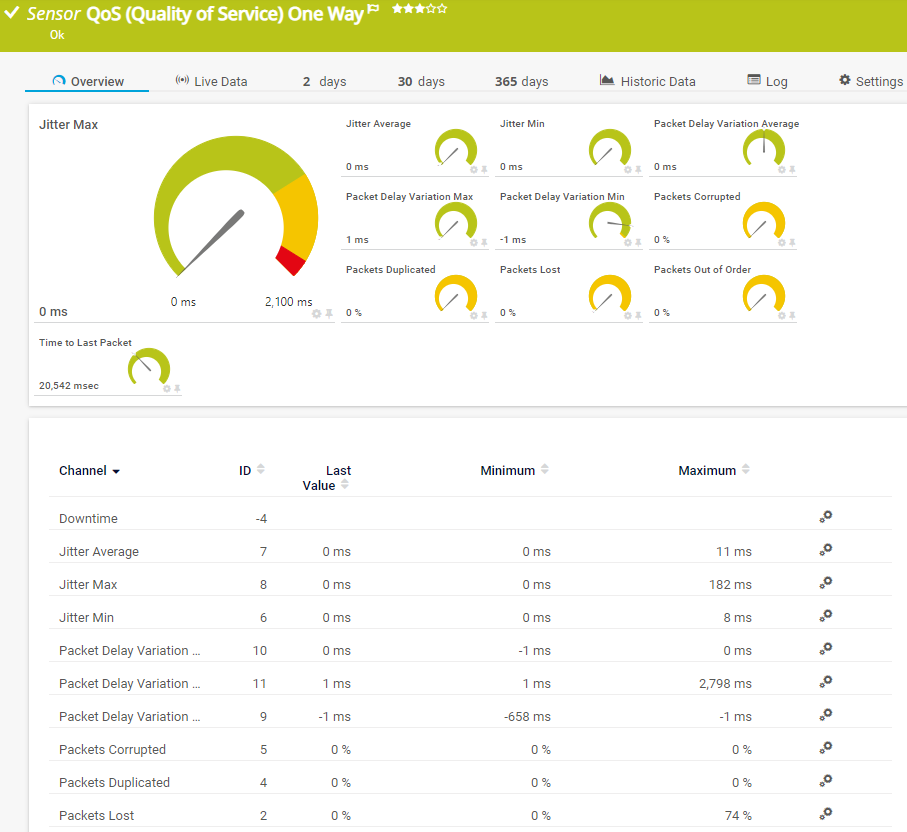Open settings gear for Jitter Average row
Screen dimensions: 907x832
tap(826, 550)
